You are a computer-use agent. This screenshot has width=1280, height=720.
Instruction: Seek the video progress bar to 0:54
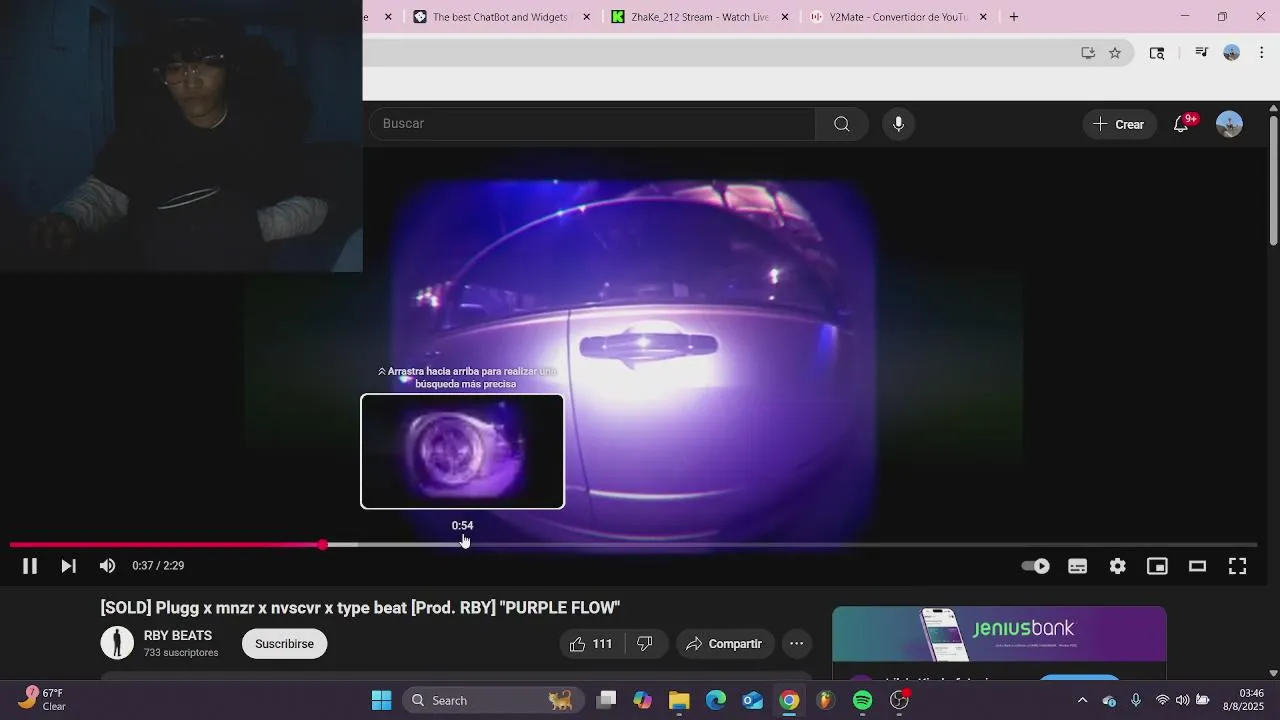[462, 545]
